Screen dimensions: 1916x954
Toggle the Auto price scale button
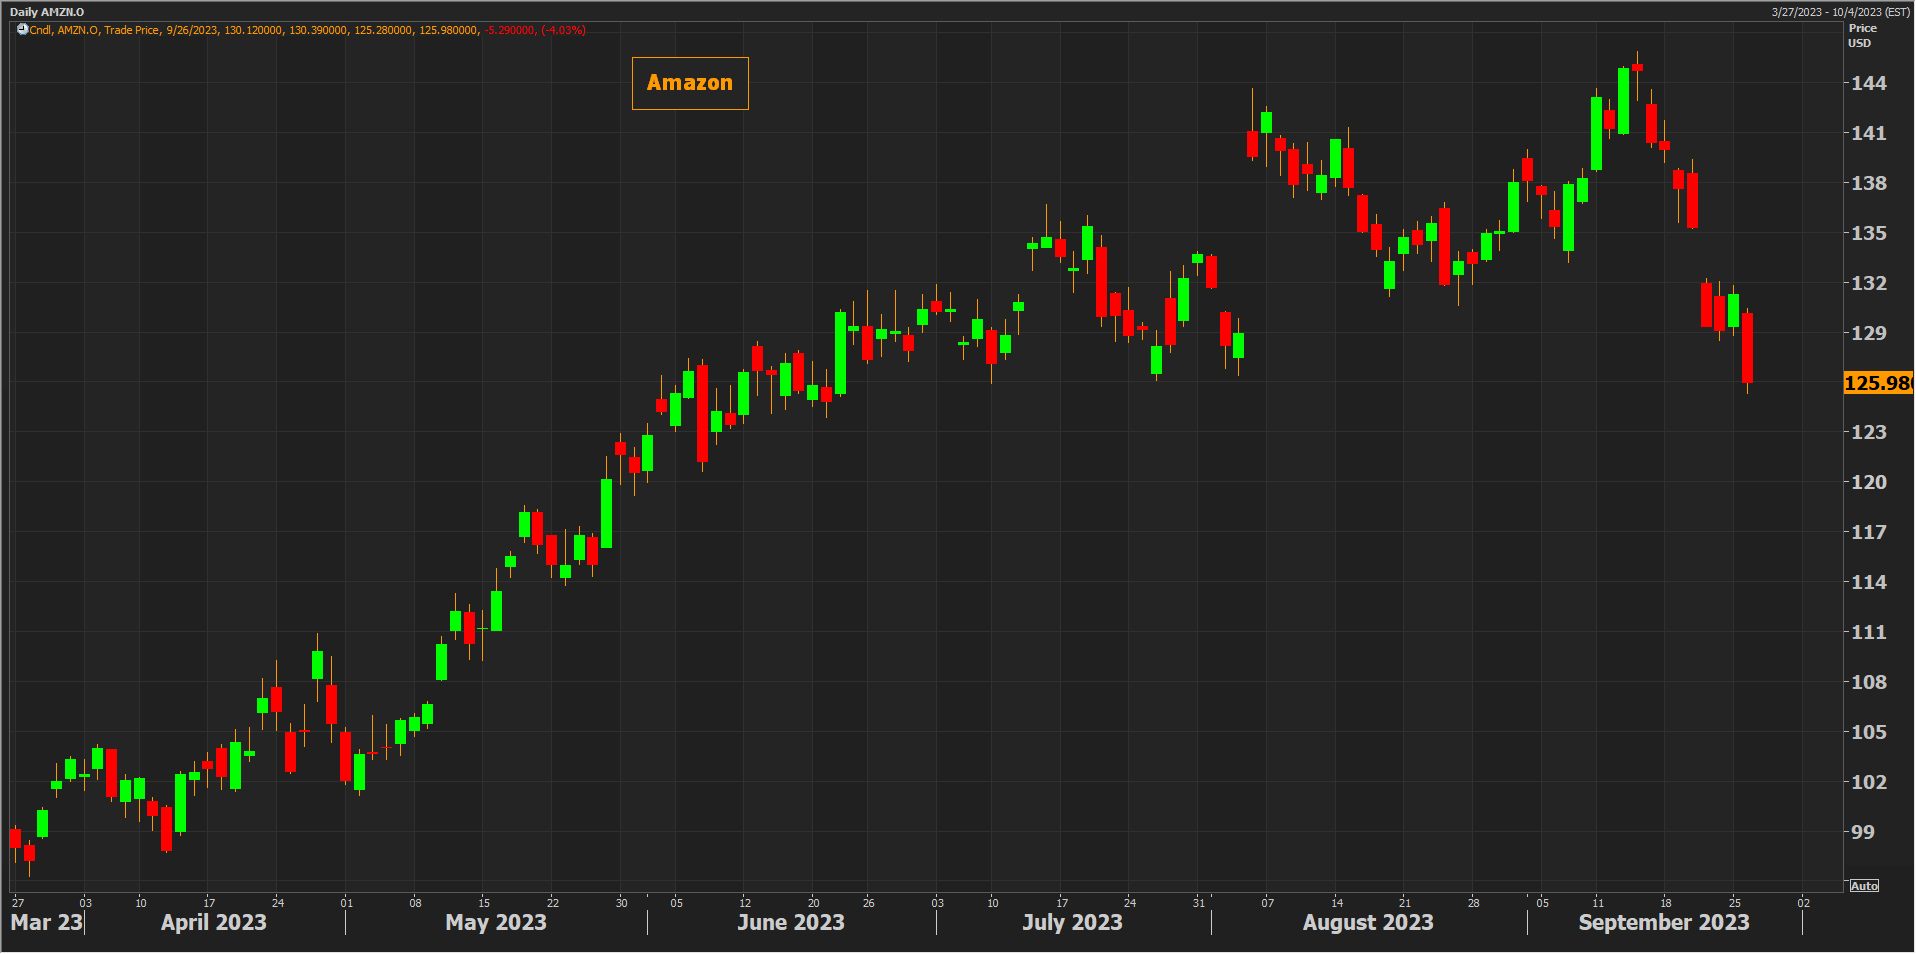pos(1864,886)
